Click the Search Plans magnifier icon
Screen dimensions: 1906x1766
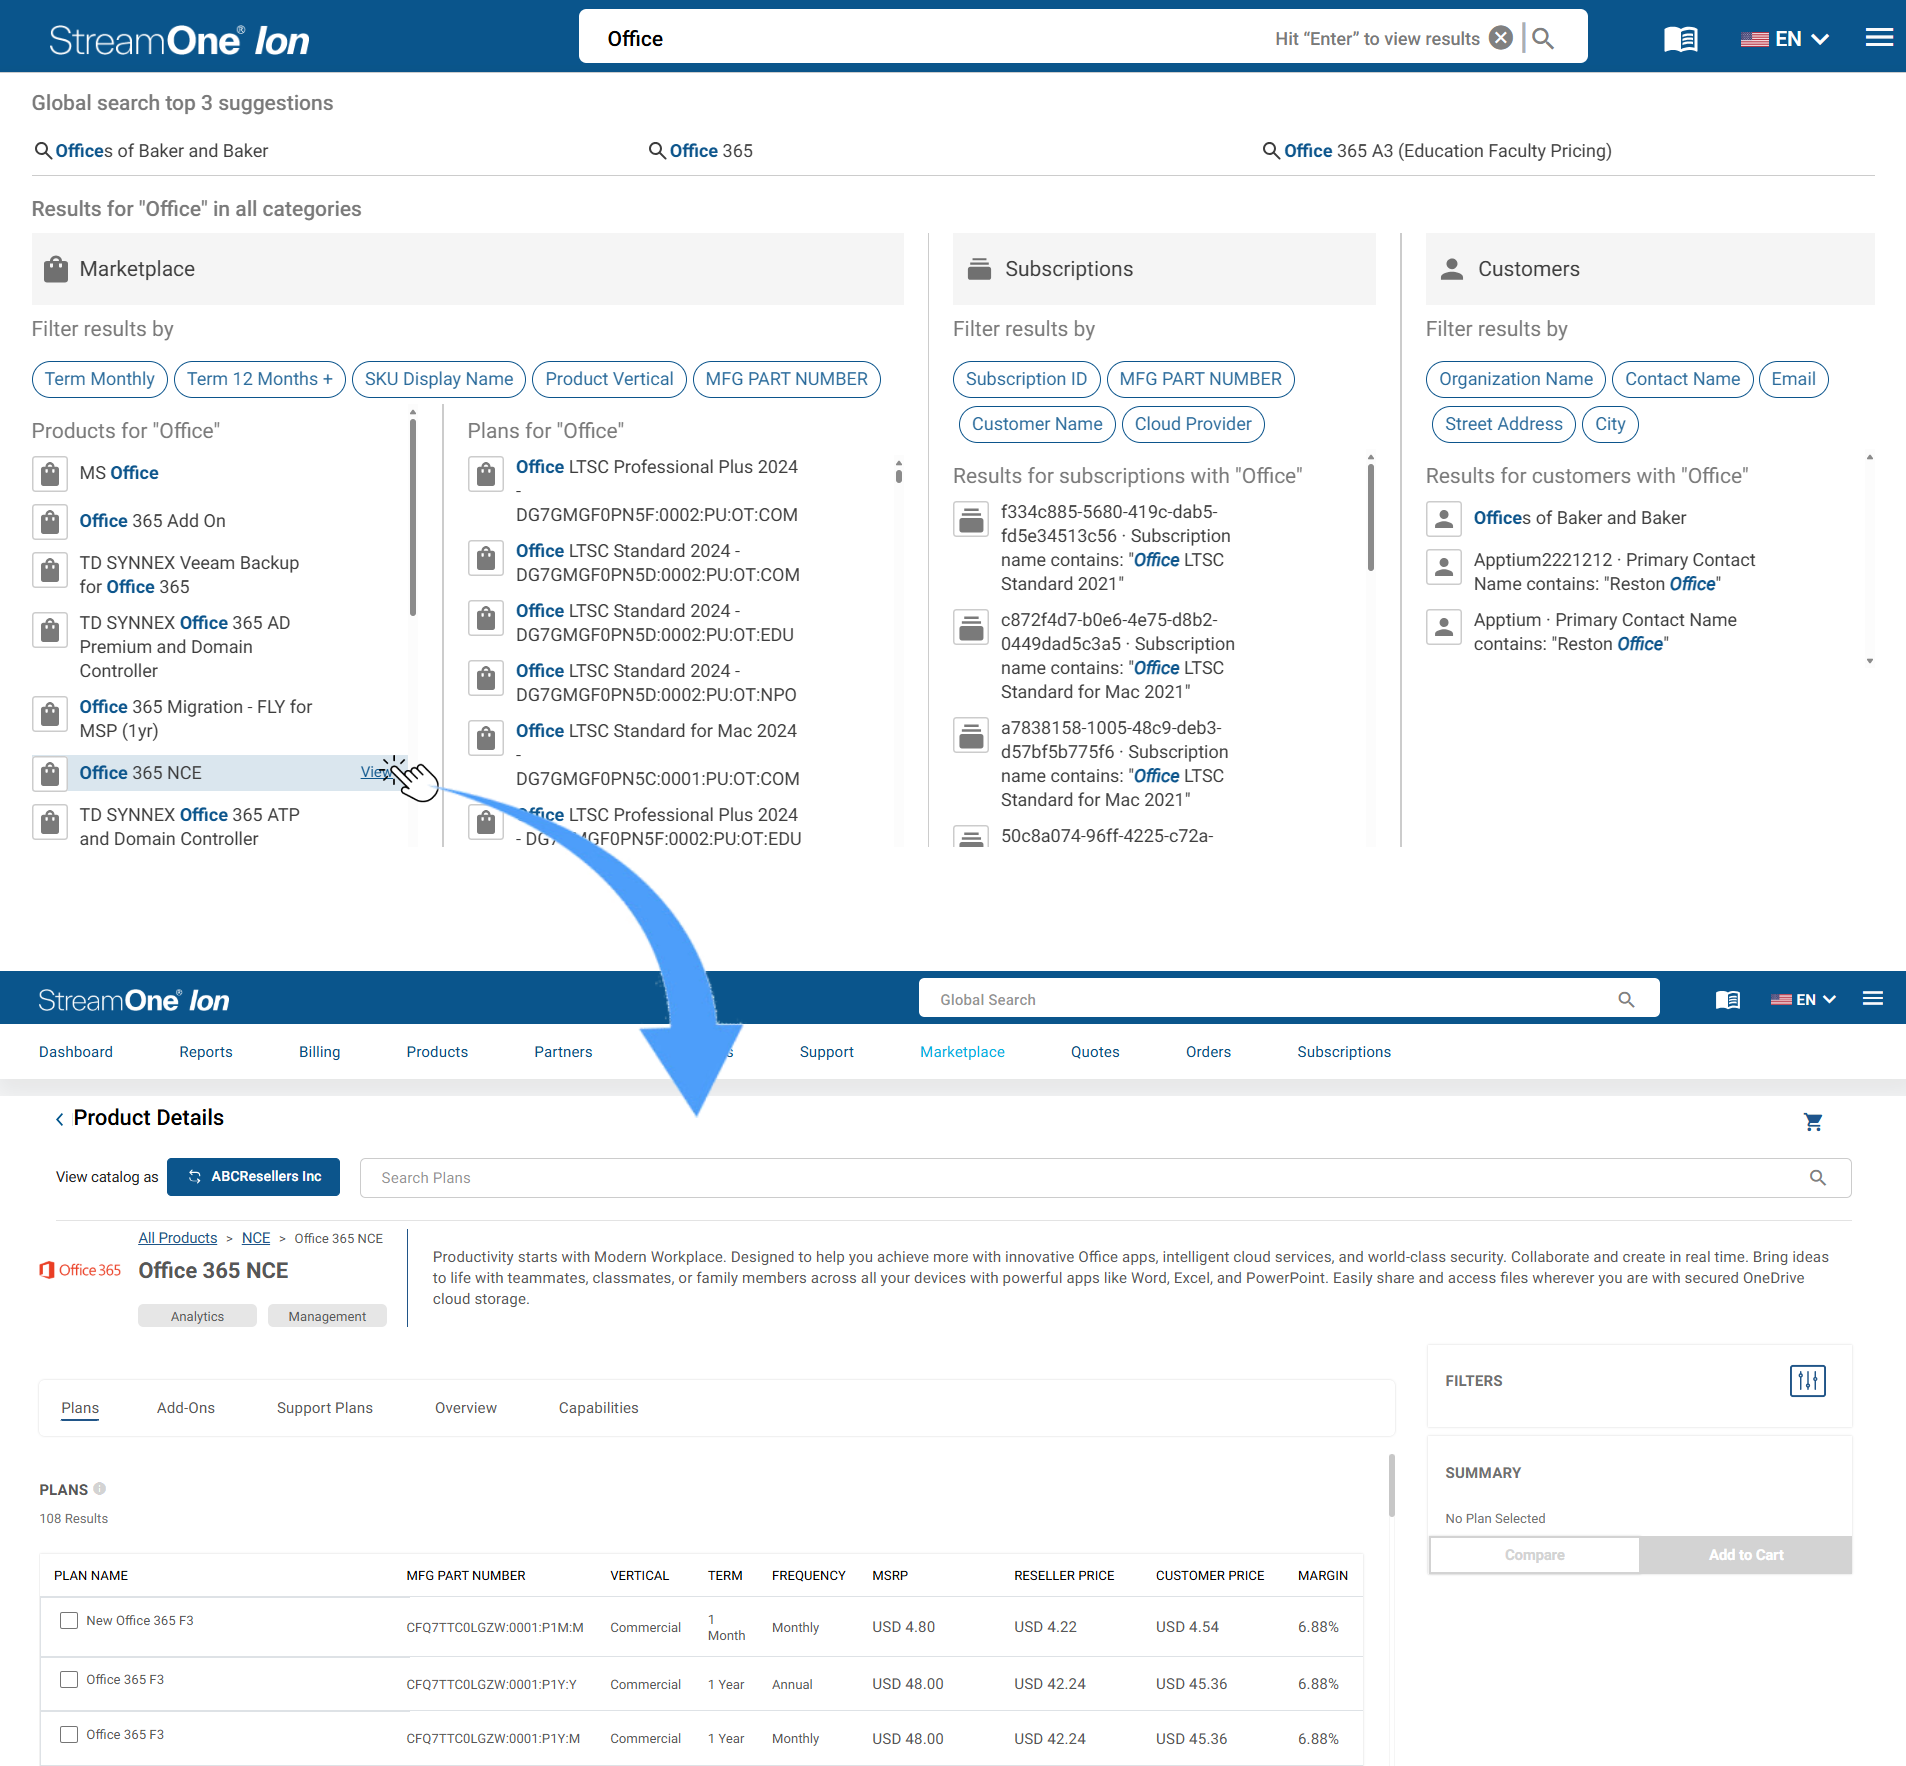1818,1178
